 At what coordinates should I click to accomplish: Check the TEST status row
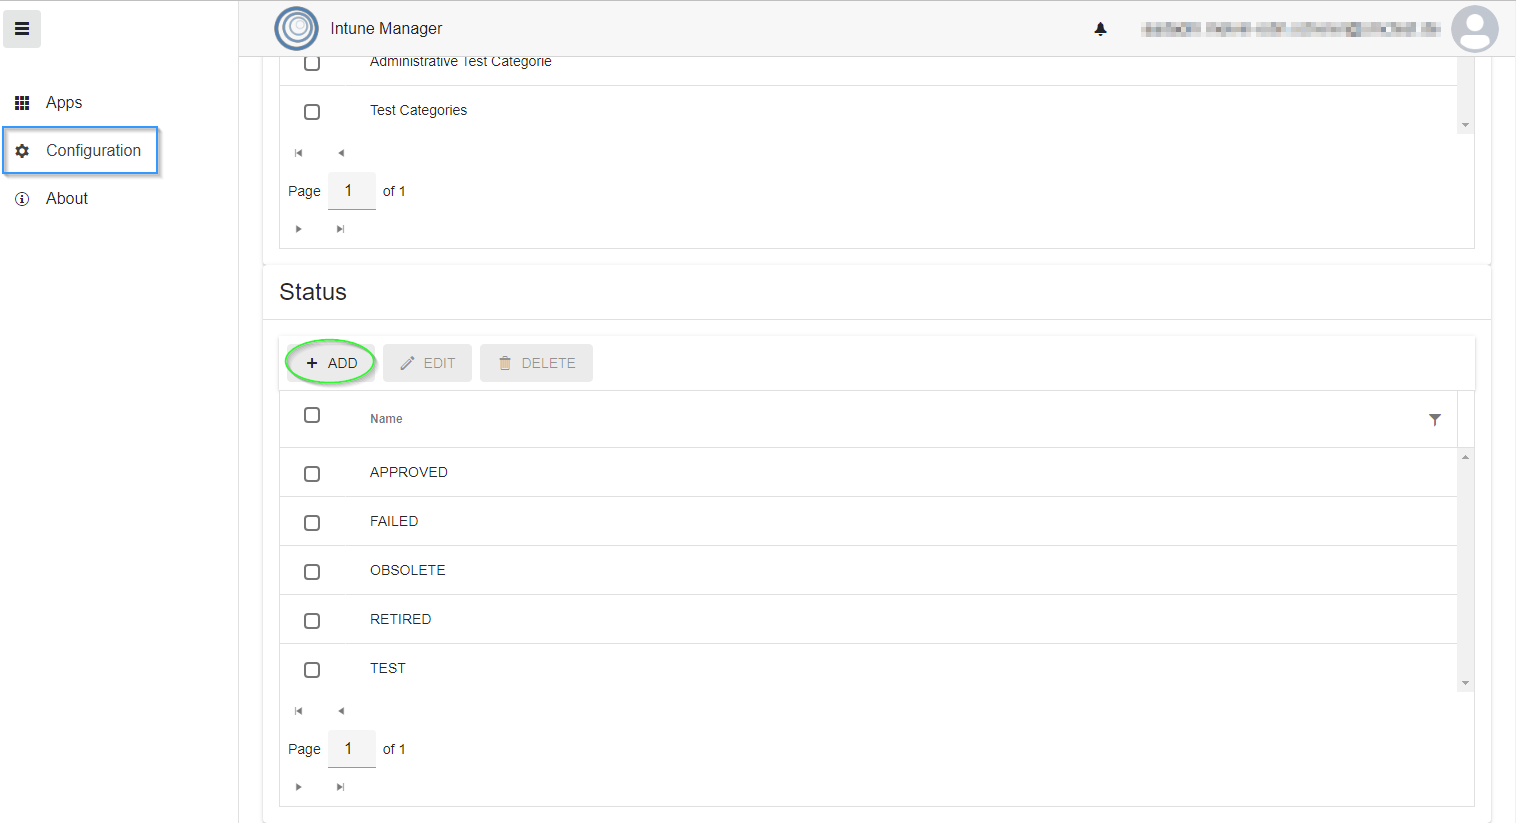312,670
